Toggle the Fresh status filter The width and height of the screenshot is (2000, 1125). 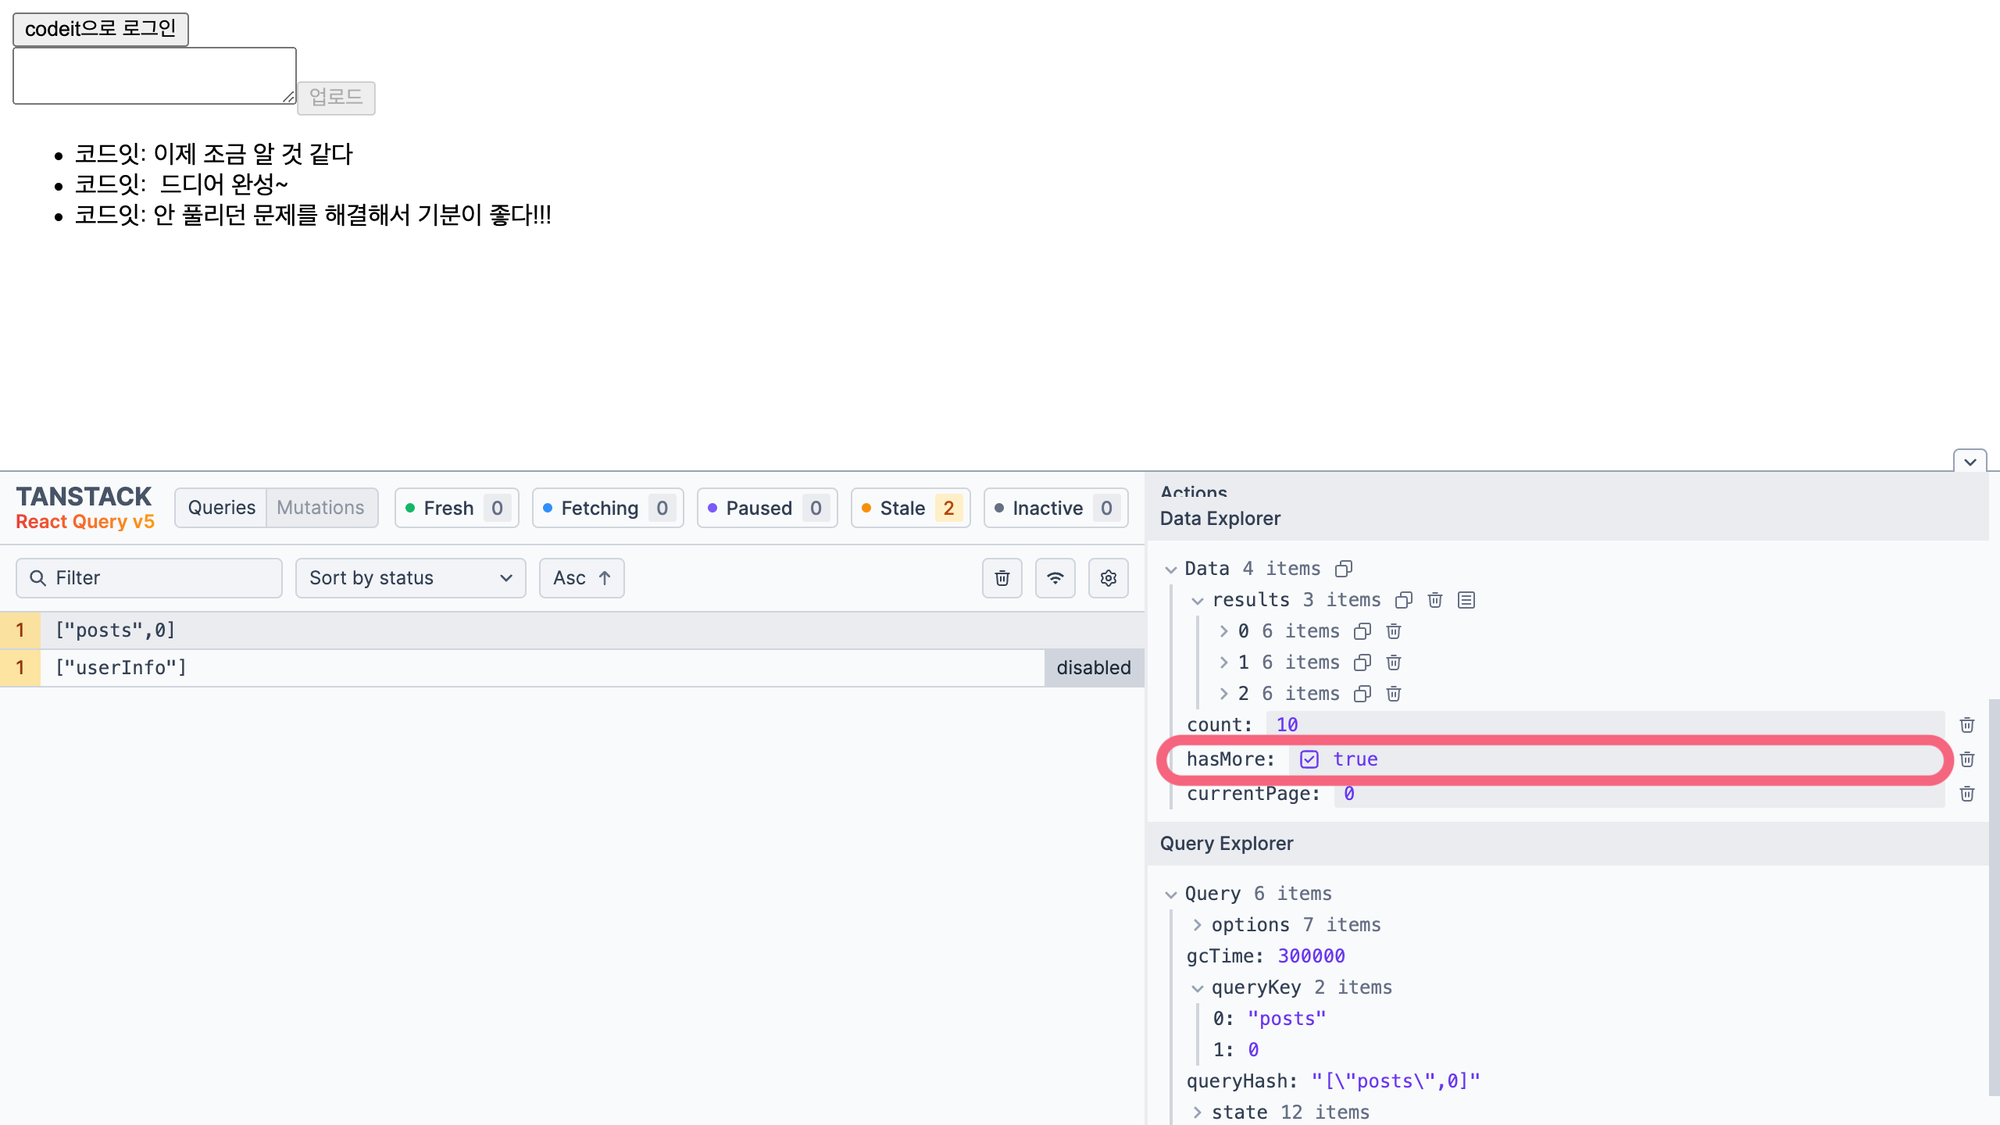point(457,508)
